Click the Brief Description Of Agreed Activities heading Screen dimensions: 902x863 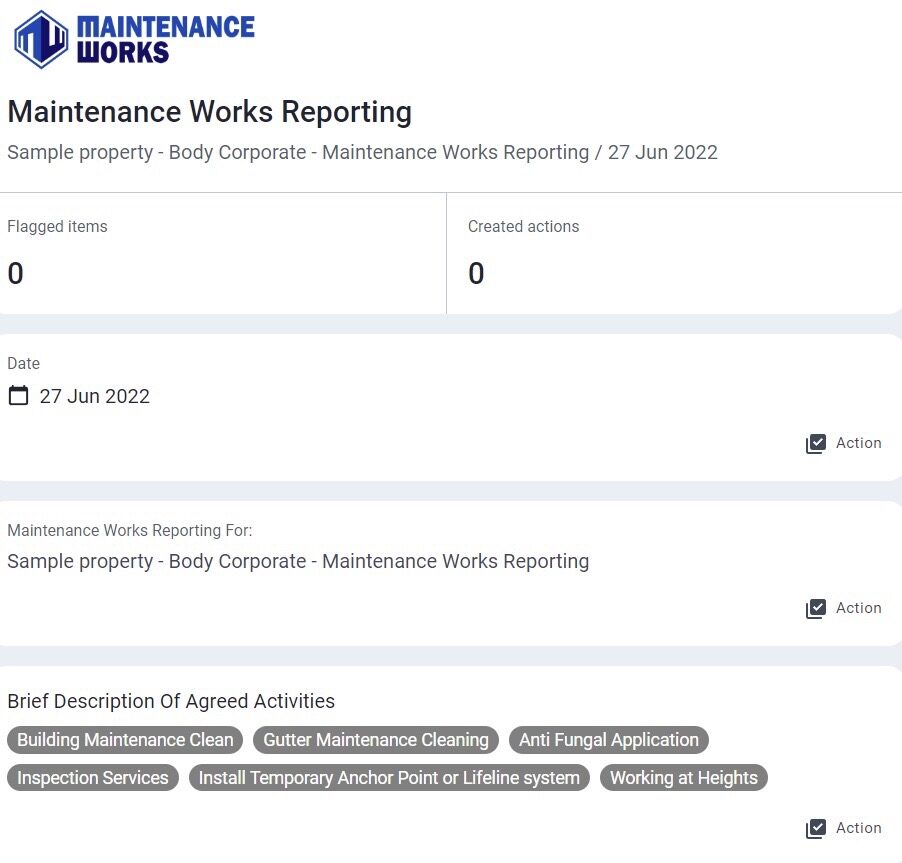171,701
